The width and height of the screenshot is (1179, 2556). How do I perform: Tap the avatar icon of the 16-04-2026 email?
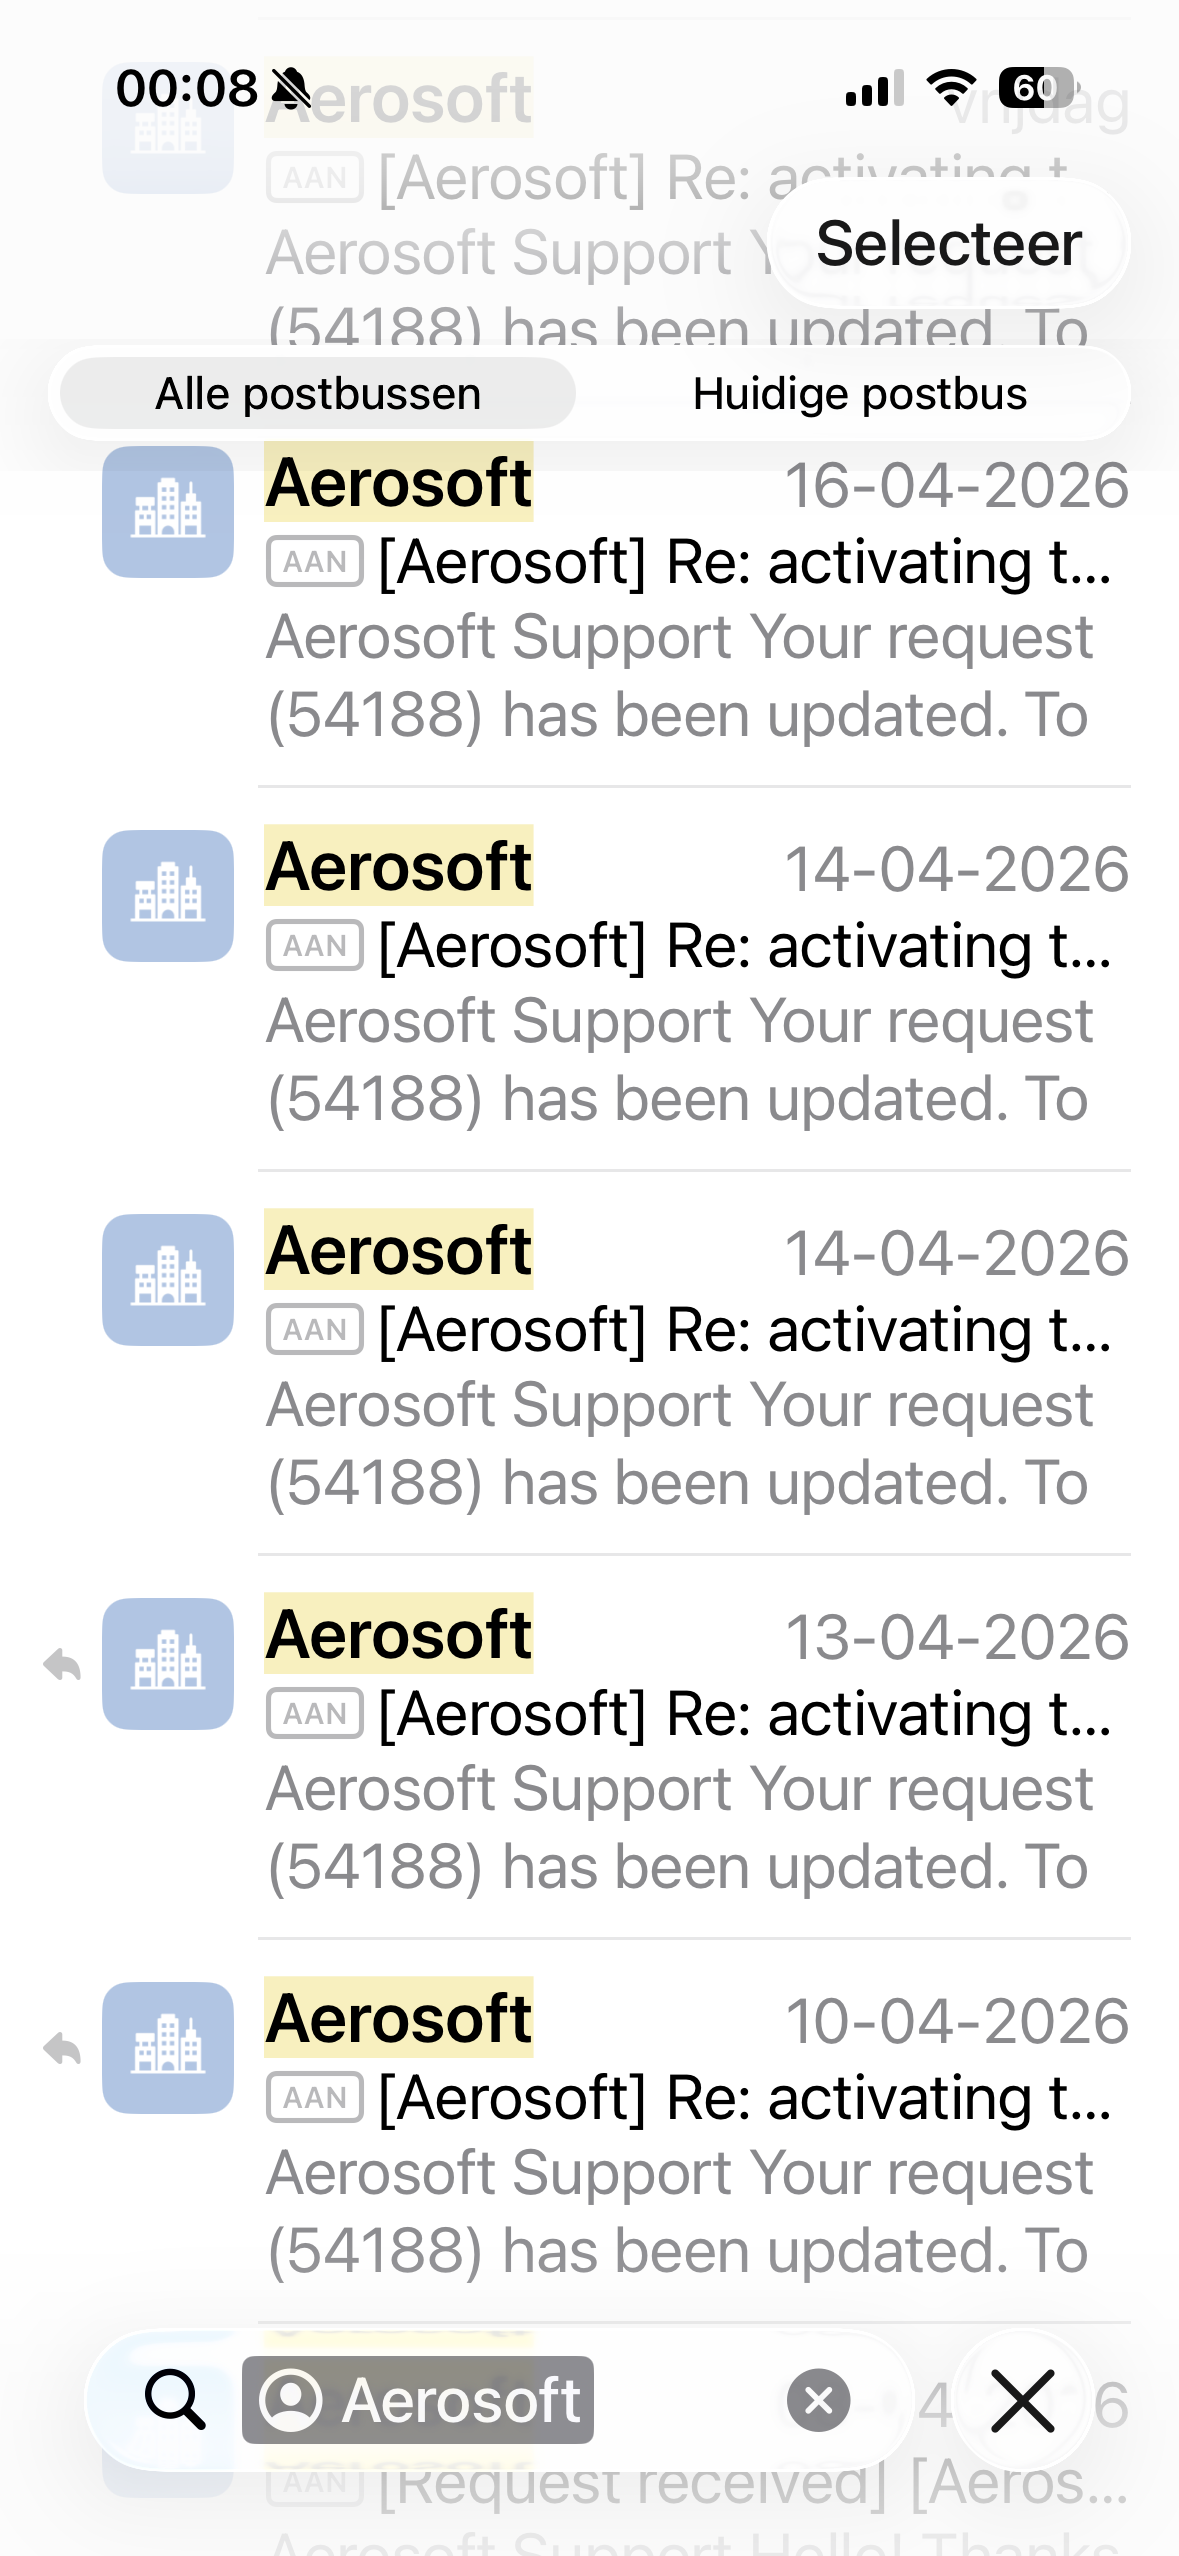(x=168, y=512)
